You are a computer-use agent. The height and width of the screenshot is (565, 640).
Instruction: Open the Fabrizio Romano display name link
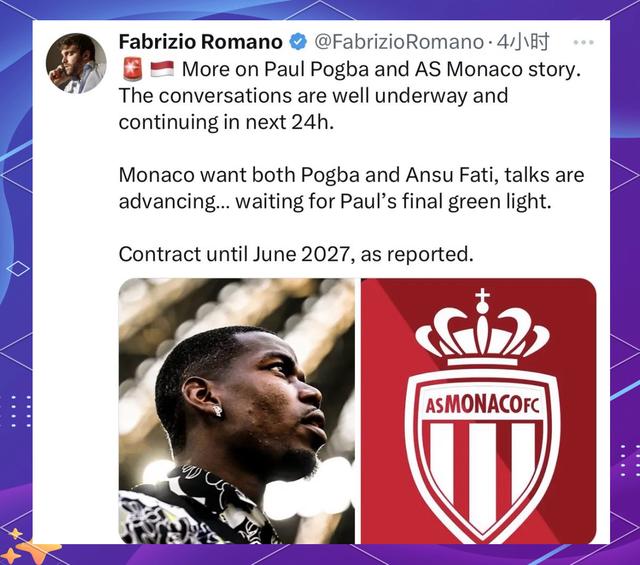click(x=200, y=42)
